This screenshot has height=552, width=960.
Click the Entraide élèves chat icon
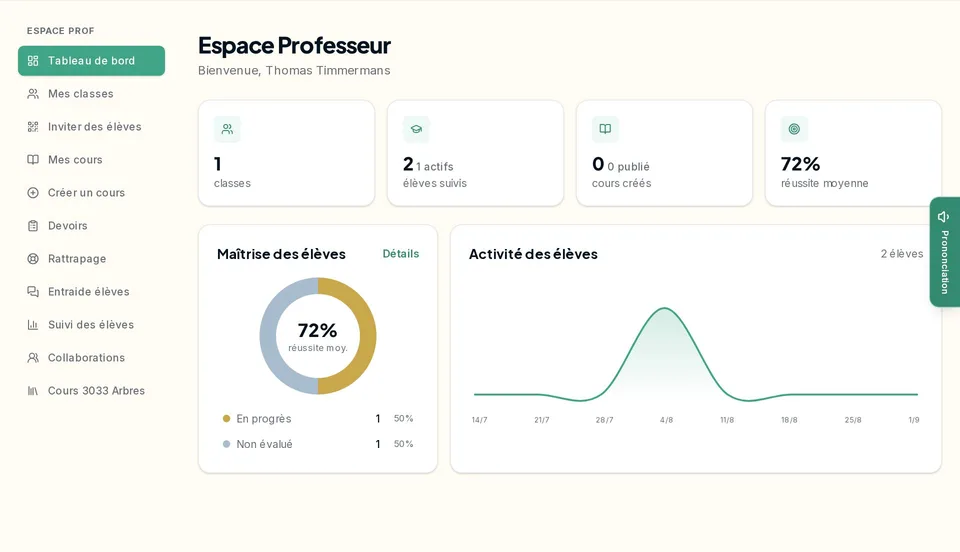(33, 292)
